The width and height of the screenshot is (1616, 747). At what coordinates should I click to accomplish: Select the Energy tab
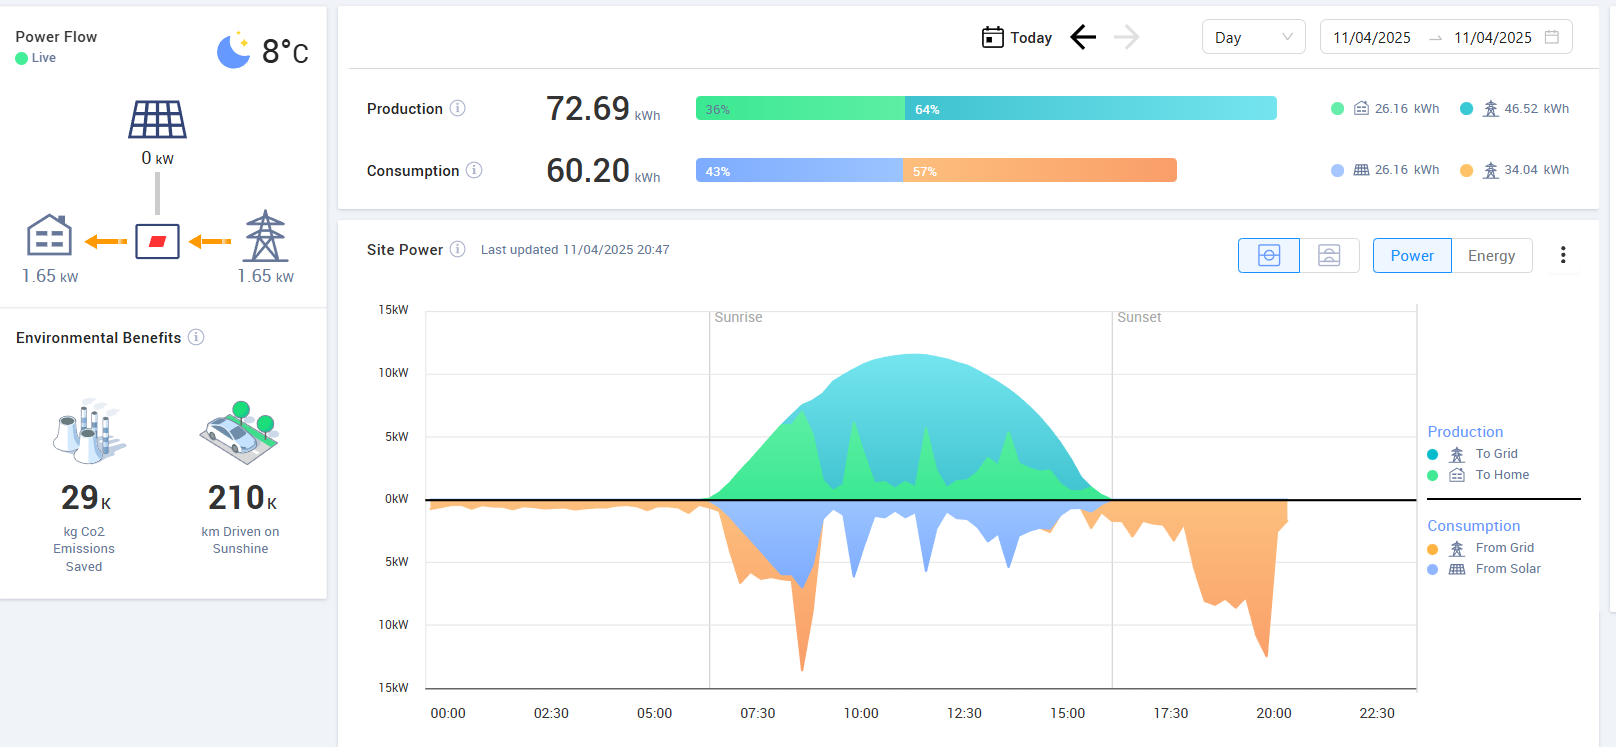coord(1491,256)
